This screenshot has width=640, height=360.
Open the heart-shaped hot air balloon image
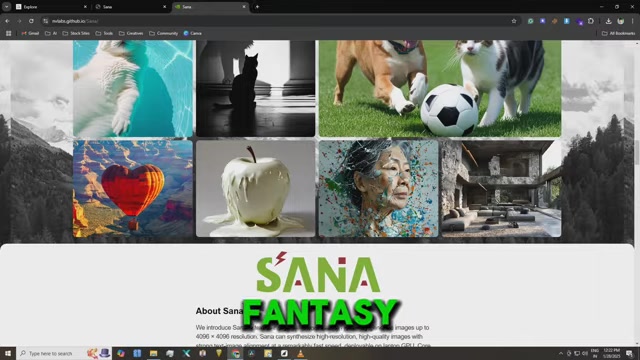[x=133, y=189]
